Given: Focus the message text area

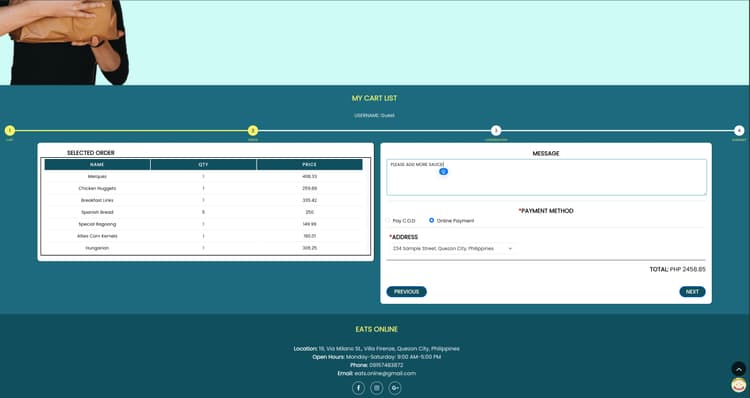Looking at the screenshot, I should (x=546, y=177).
